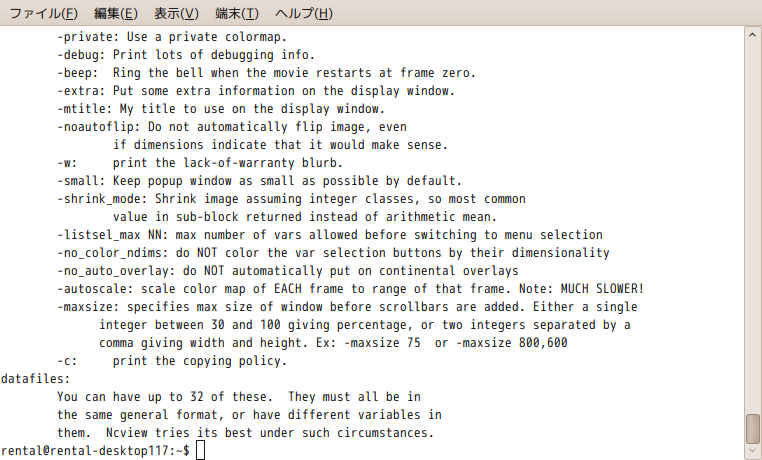
Task: Click the cursor block after the shell prompt
Action: click(200, 450)
